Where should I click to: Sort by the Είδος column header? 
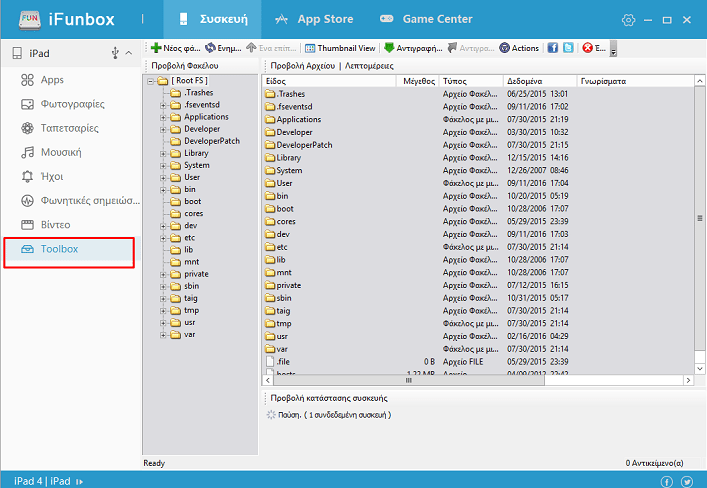point(329,81)
